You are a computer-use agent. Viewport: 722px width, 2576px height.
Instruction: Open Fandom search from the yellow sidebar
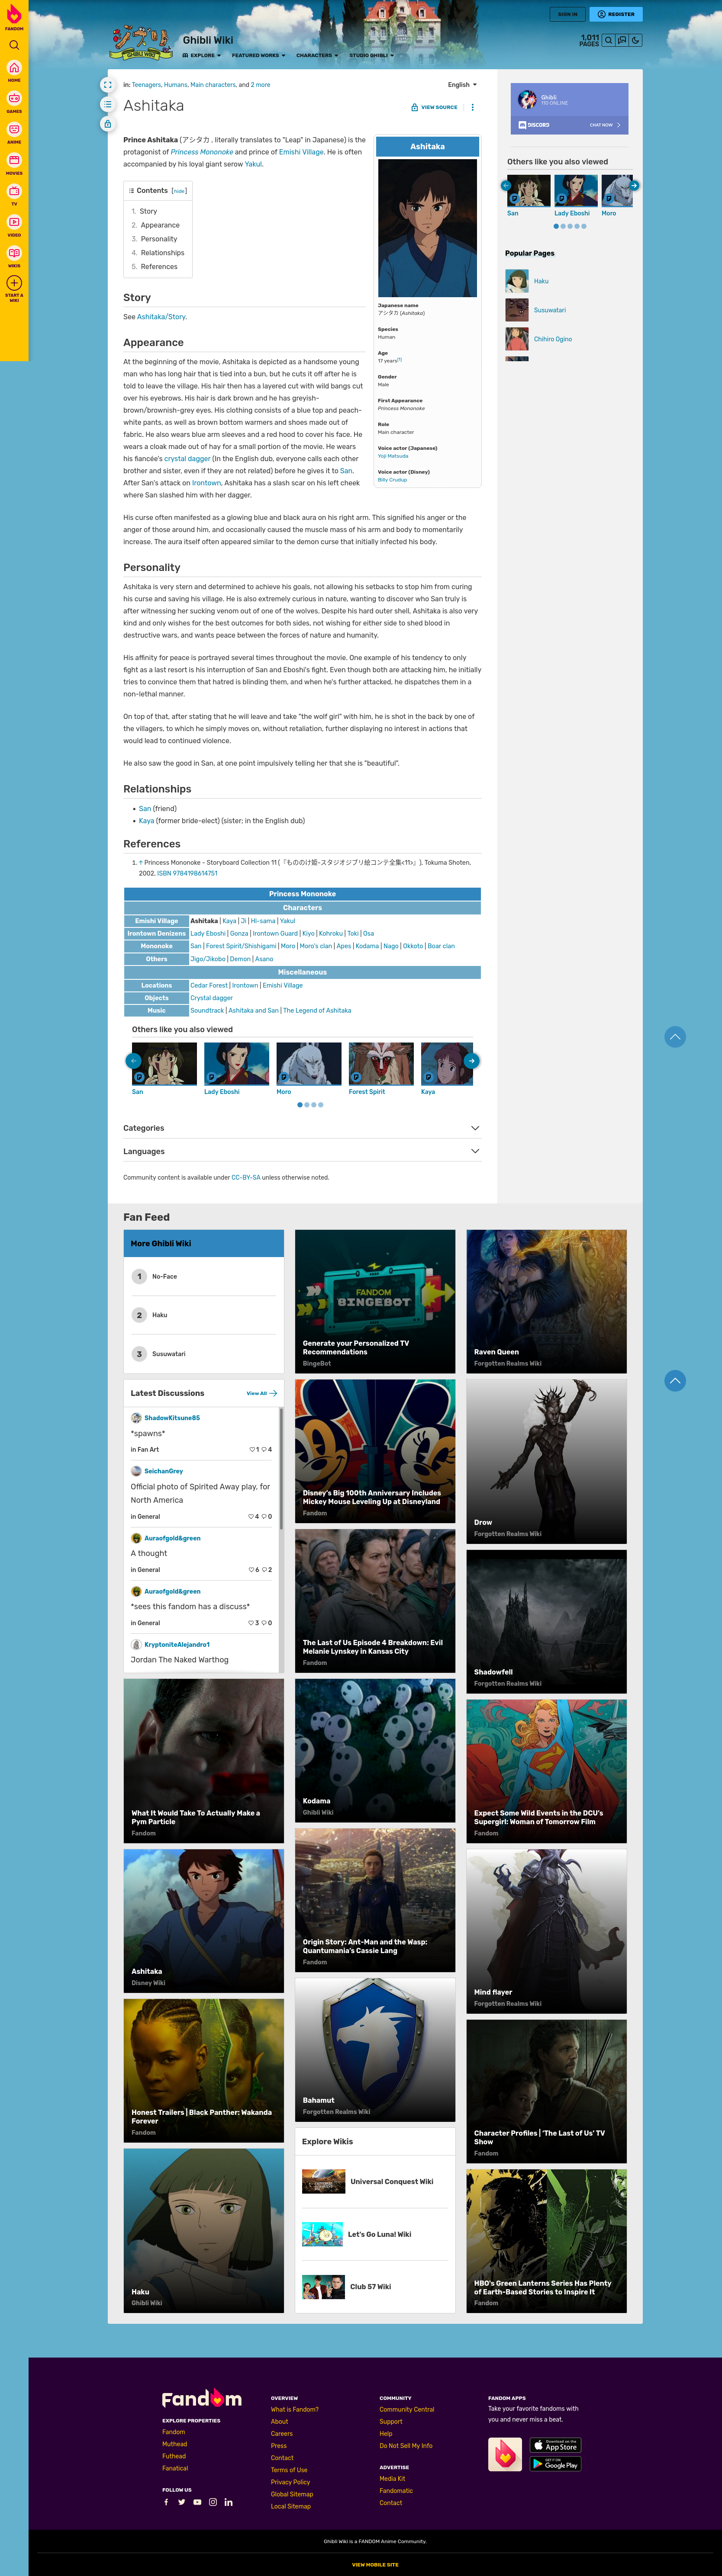(14, 44)
